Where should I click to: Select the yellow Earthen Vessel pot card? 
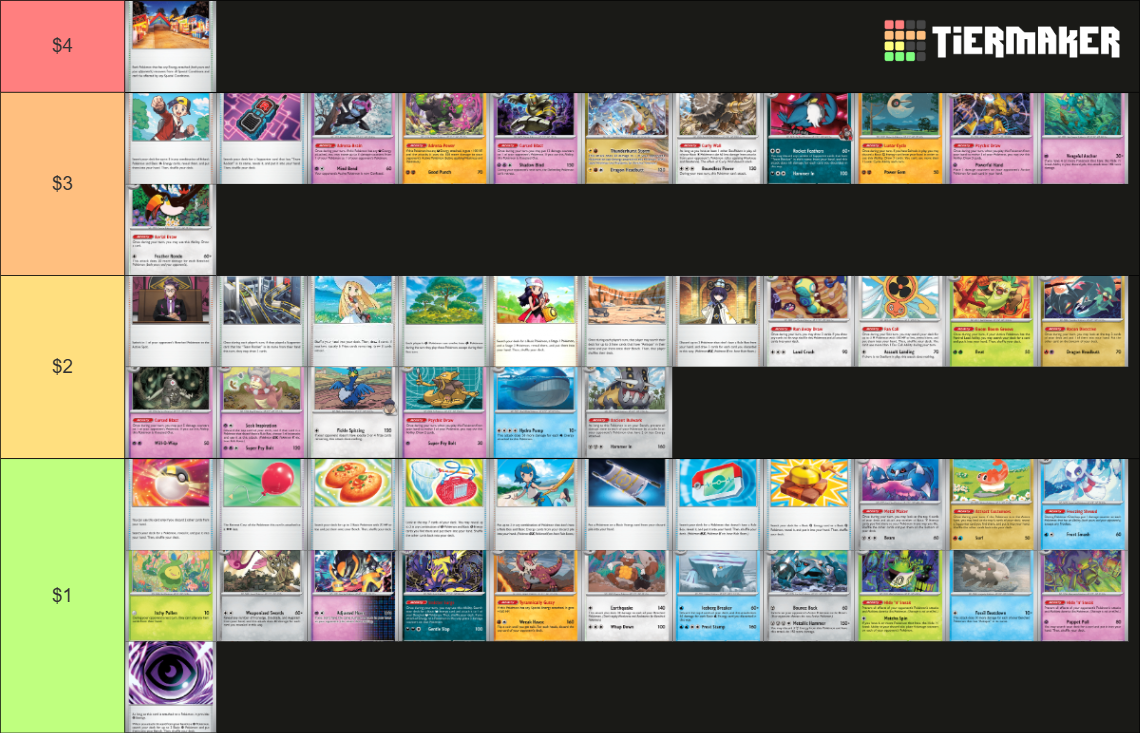[x=809, y=505]
